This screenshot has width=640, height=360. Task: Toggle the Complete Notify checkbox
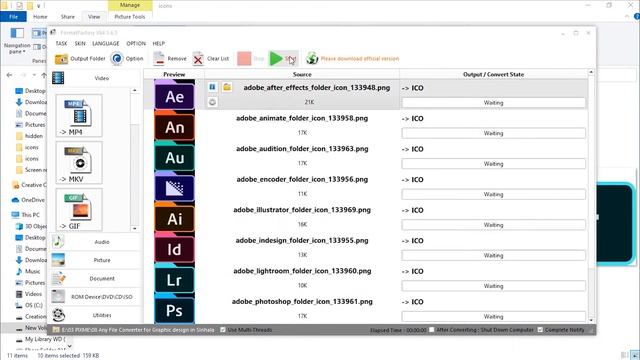(540, 330)
